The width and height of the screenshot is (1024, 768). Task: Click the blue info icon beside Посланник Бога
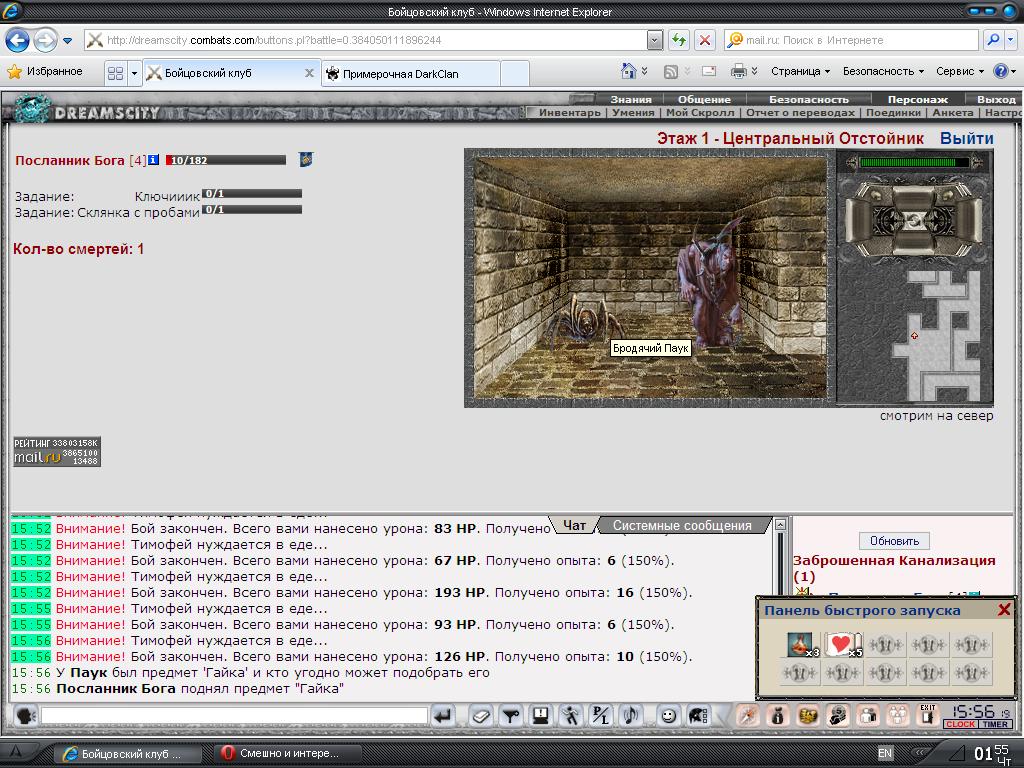(x=153, y=159)
